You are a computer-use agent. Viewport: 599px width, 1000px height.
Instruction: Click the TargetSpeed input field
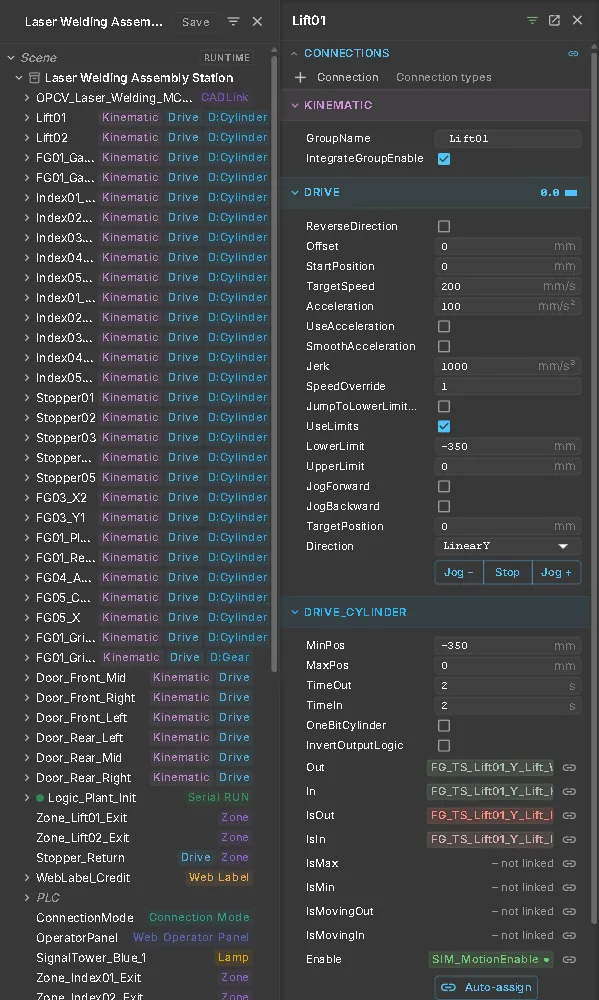point(508,286)
